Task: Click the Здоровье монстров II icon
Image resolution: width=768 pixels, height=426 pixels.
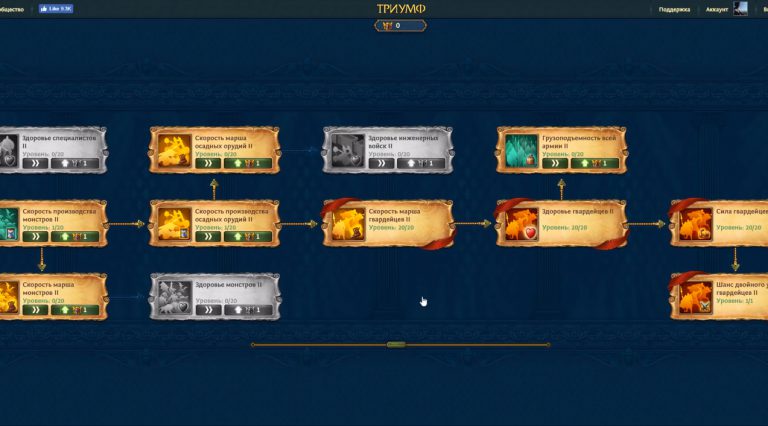Action: coord(174,297)
